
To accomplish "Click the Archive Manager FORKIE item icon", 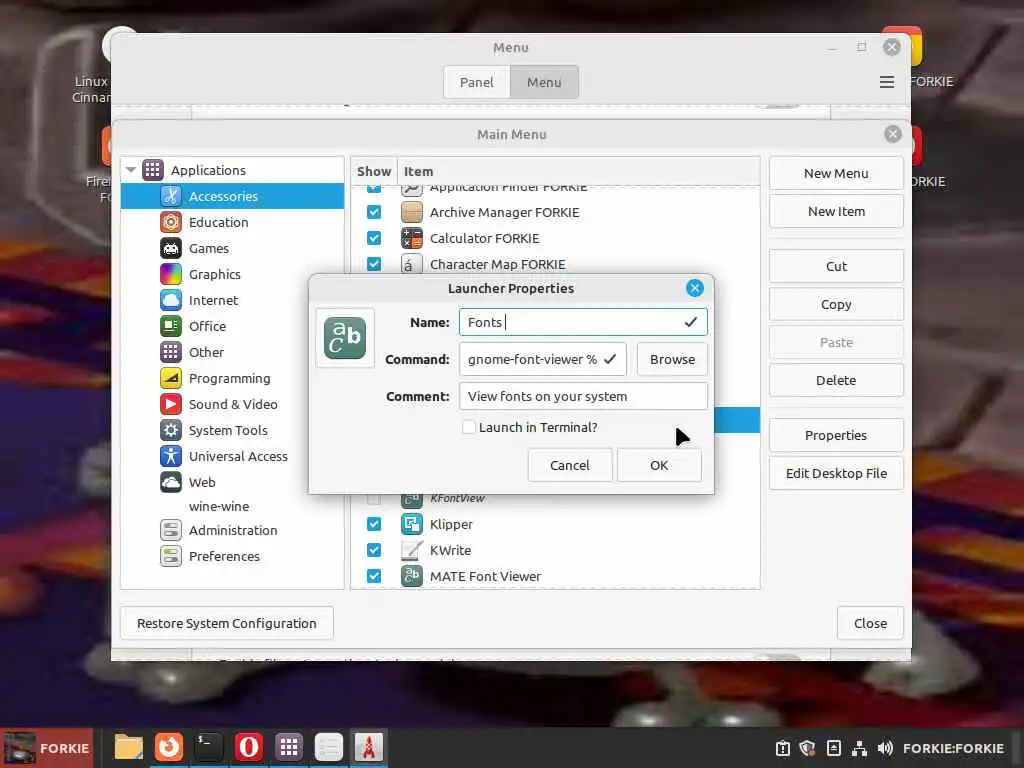I will coord(411,212).
